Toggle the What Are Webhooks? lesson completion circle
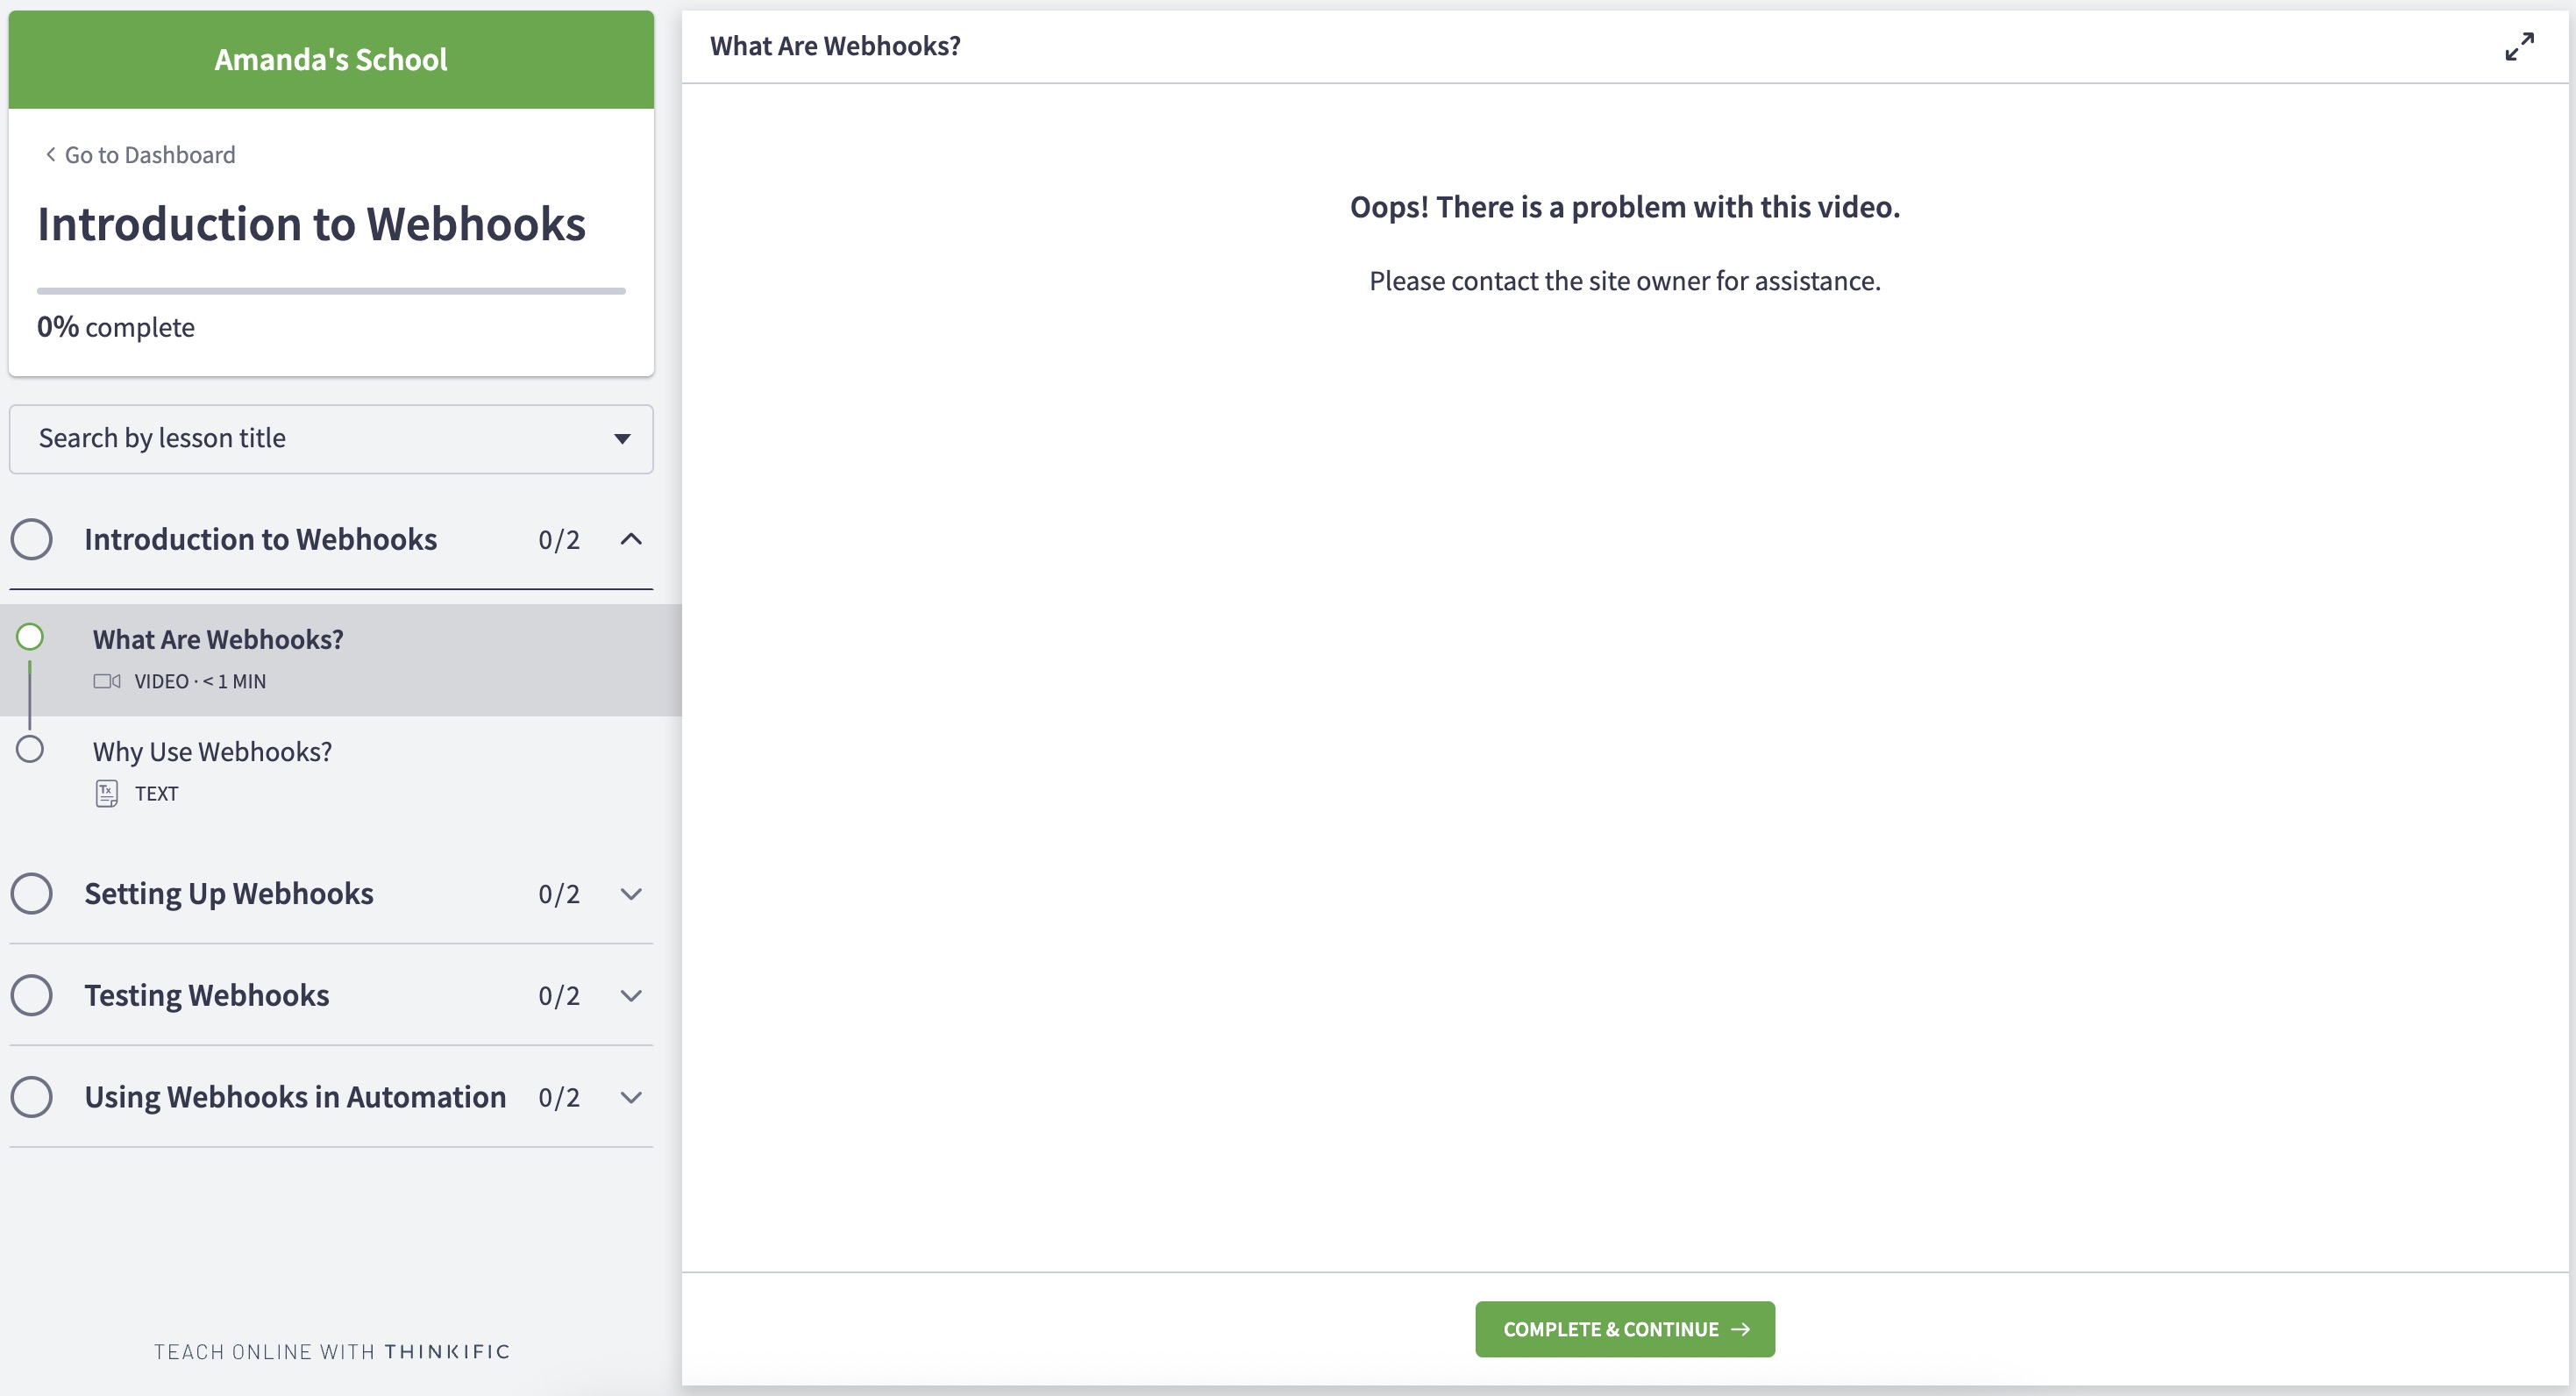Screen dimensions: 2576x1396 pos(30,637)
